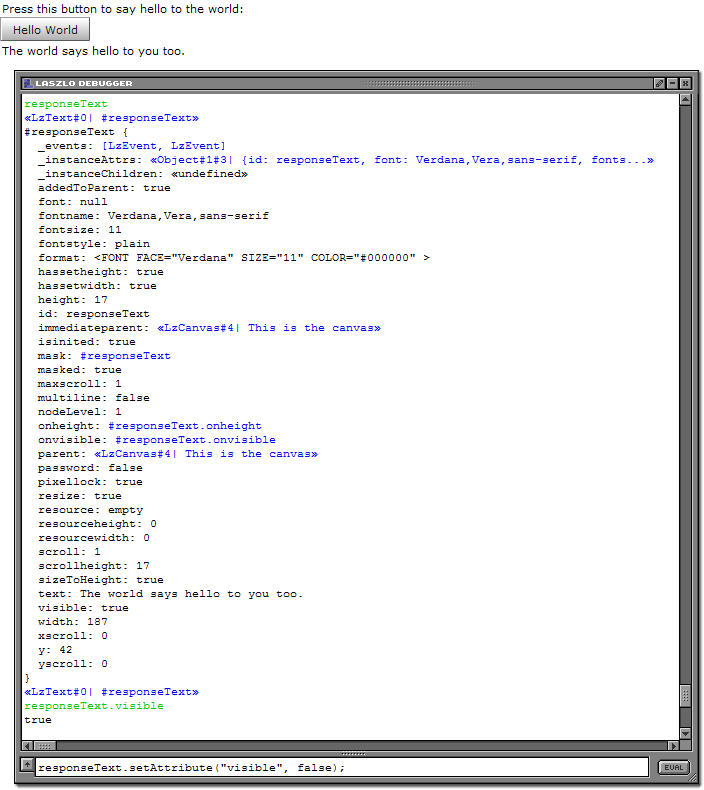The height and width of the screenshot is (790, 704).
Task: Click the 'password: false' line
Action: (x=90, y=468)
